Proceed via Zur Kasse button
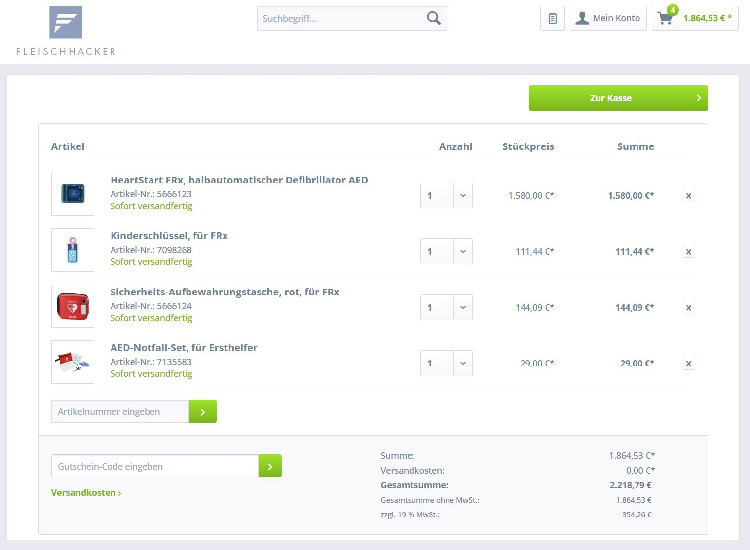The image size is (750, 550). pyautogui.click(x=618, y=98)
